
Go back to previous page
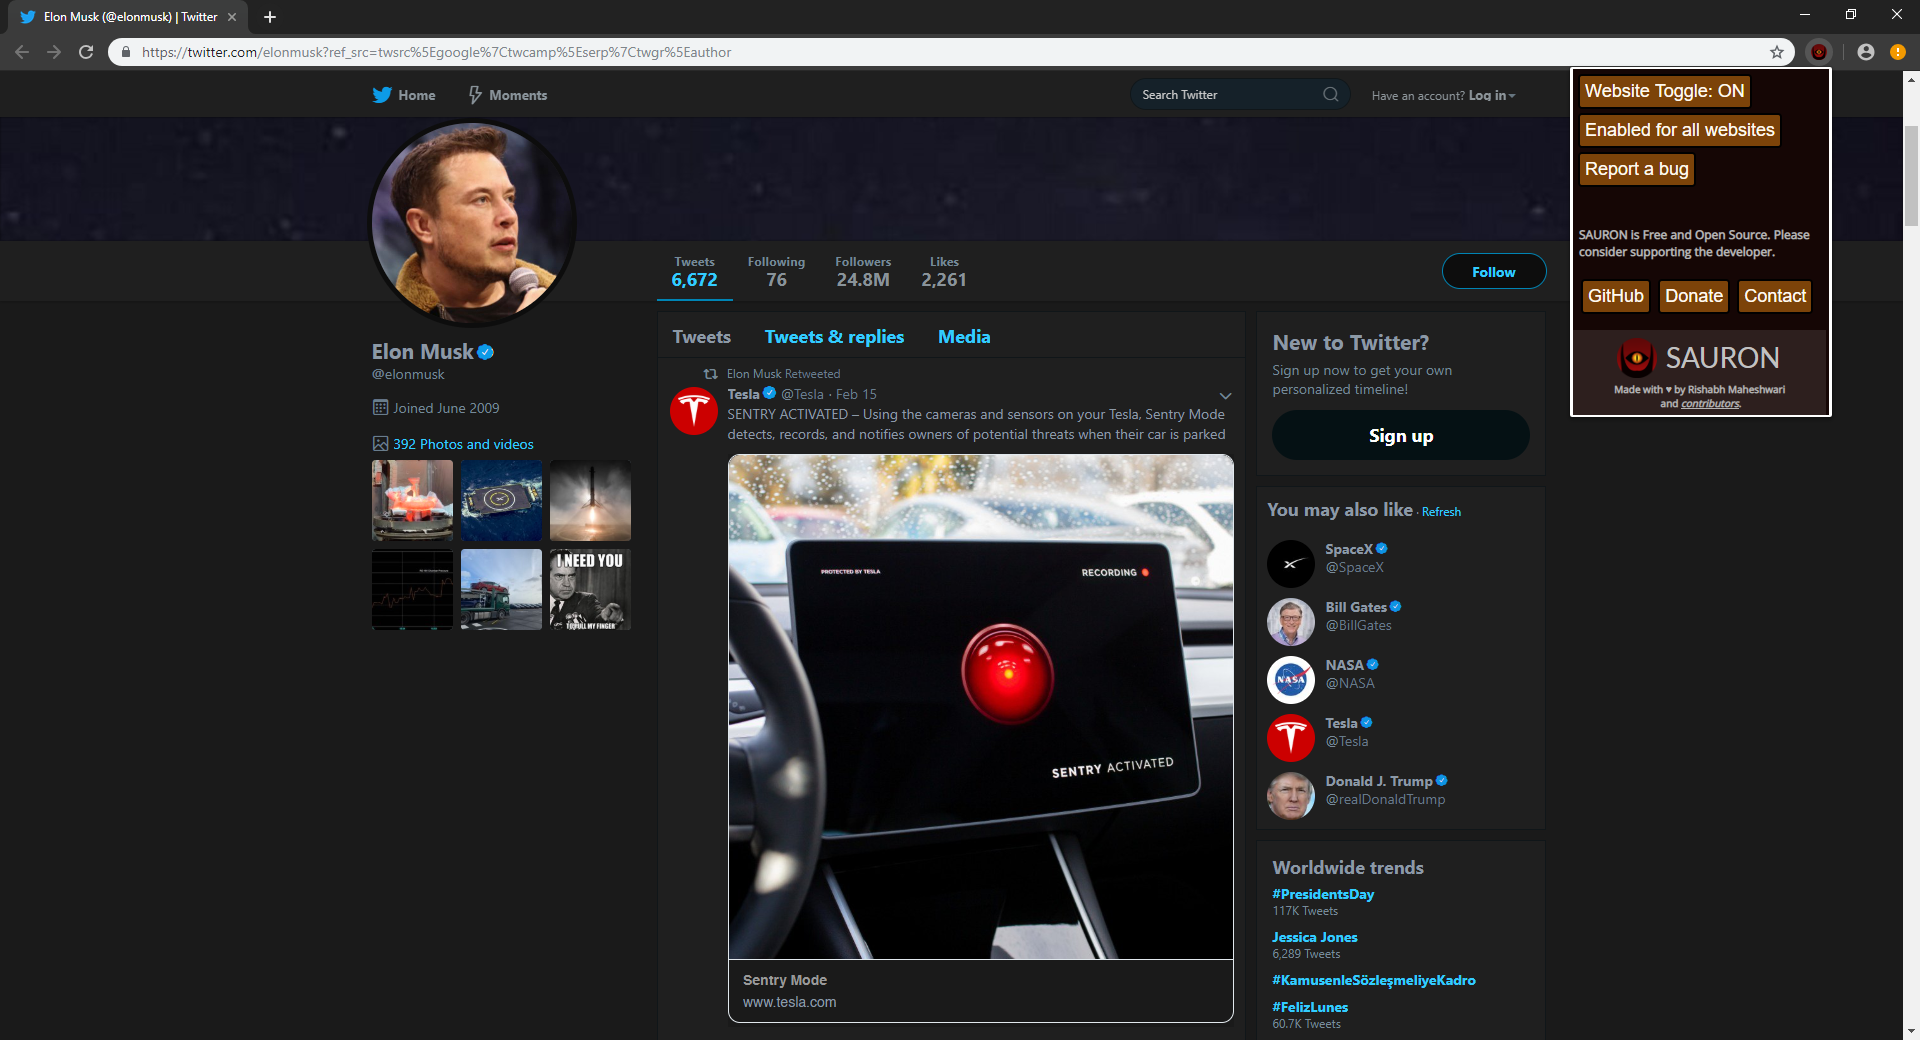point(22,52)
